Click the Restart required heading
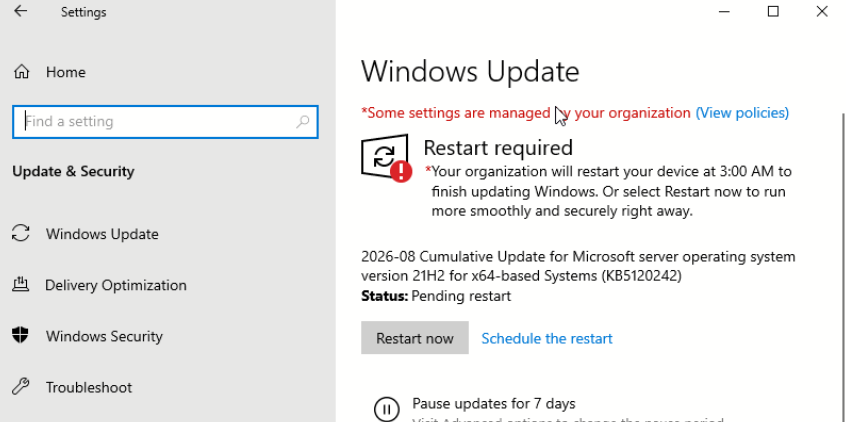 click(x=498, y=148)
